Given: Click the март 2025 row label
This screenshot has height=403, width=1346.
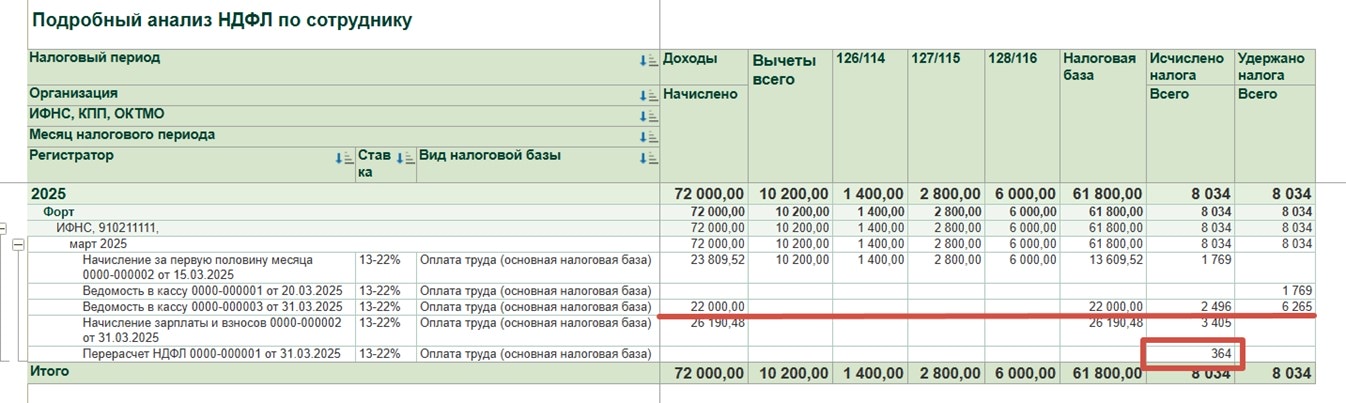Looking at the screenshot, I should click(x=98, y=245).
